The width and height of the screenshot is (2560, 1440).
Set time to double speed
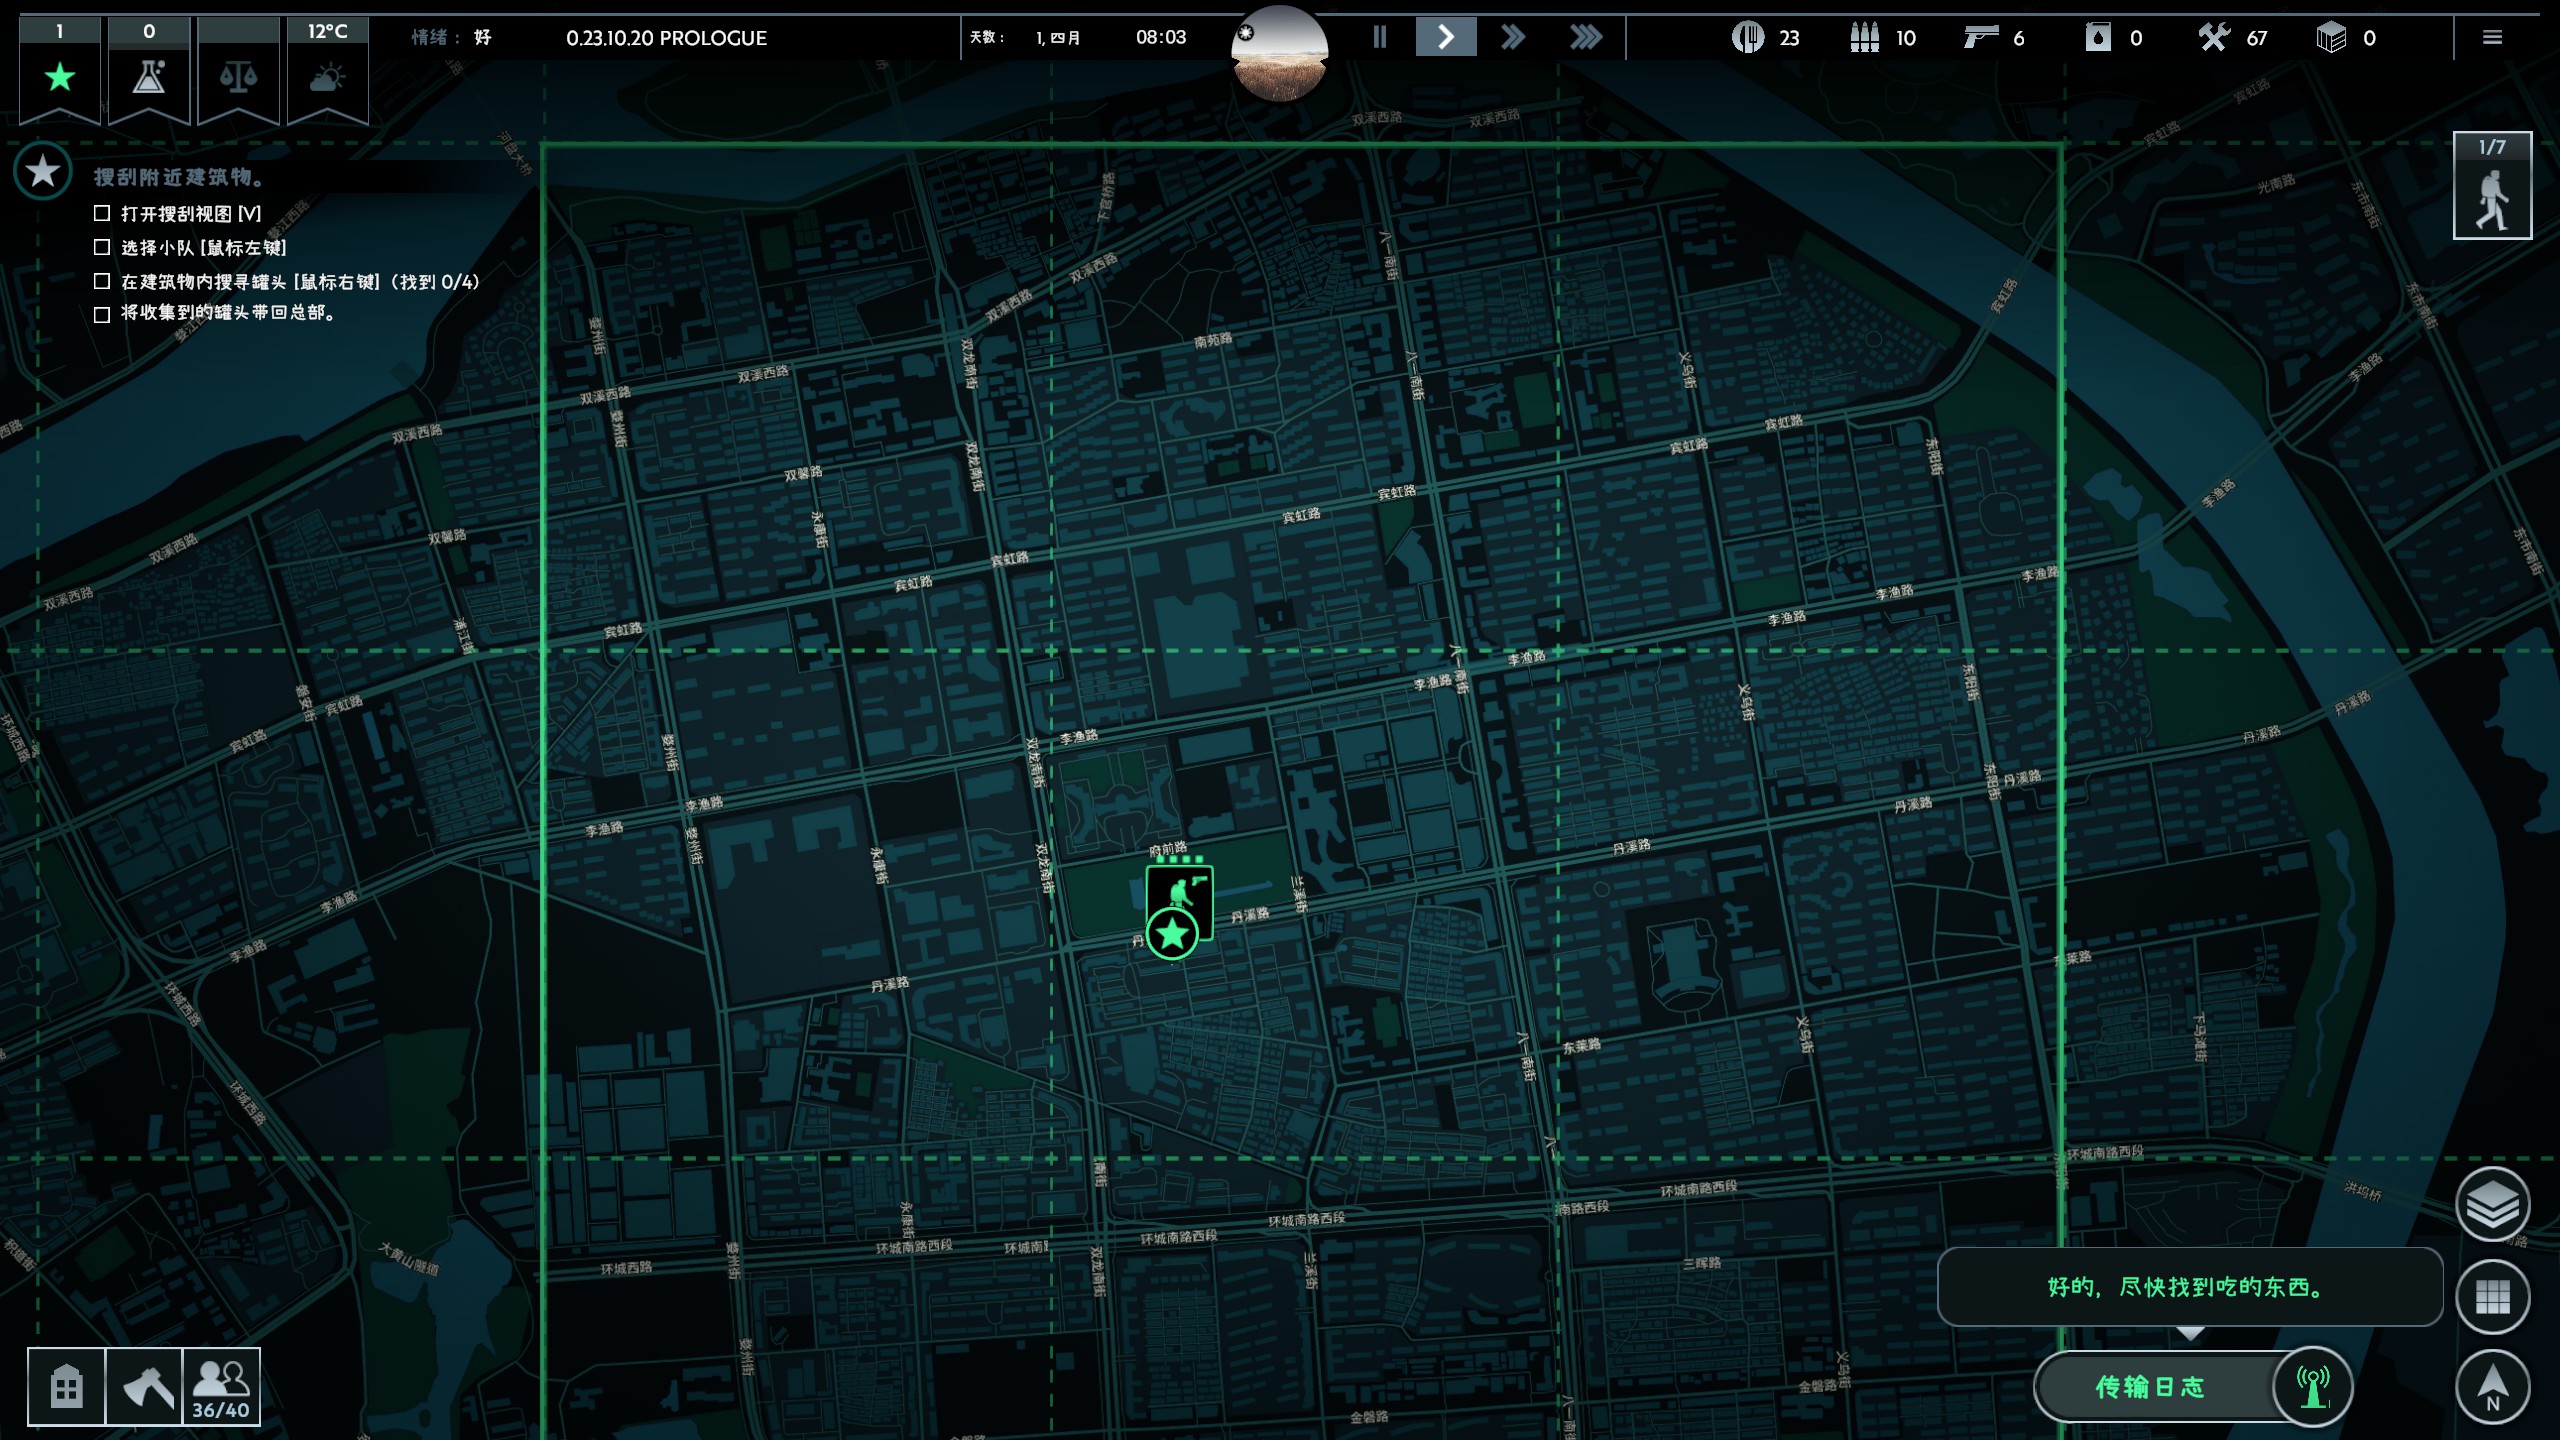click(1513, 38)
